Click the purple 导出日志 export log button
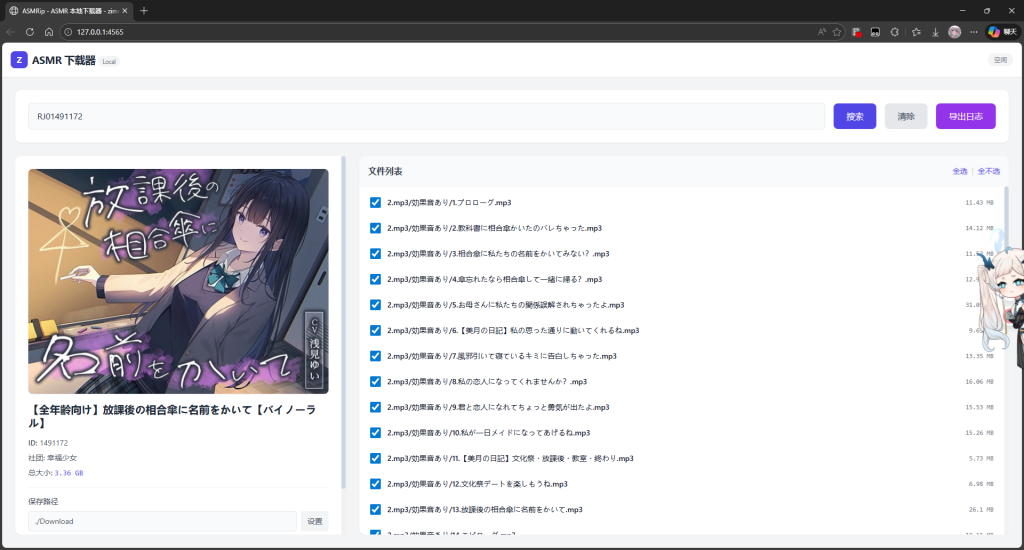Image resolution: width=1024 pixels, height=550 pixels. point(966,116)
